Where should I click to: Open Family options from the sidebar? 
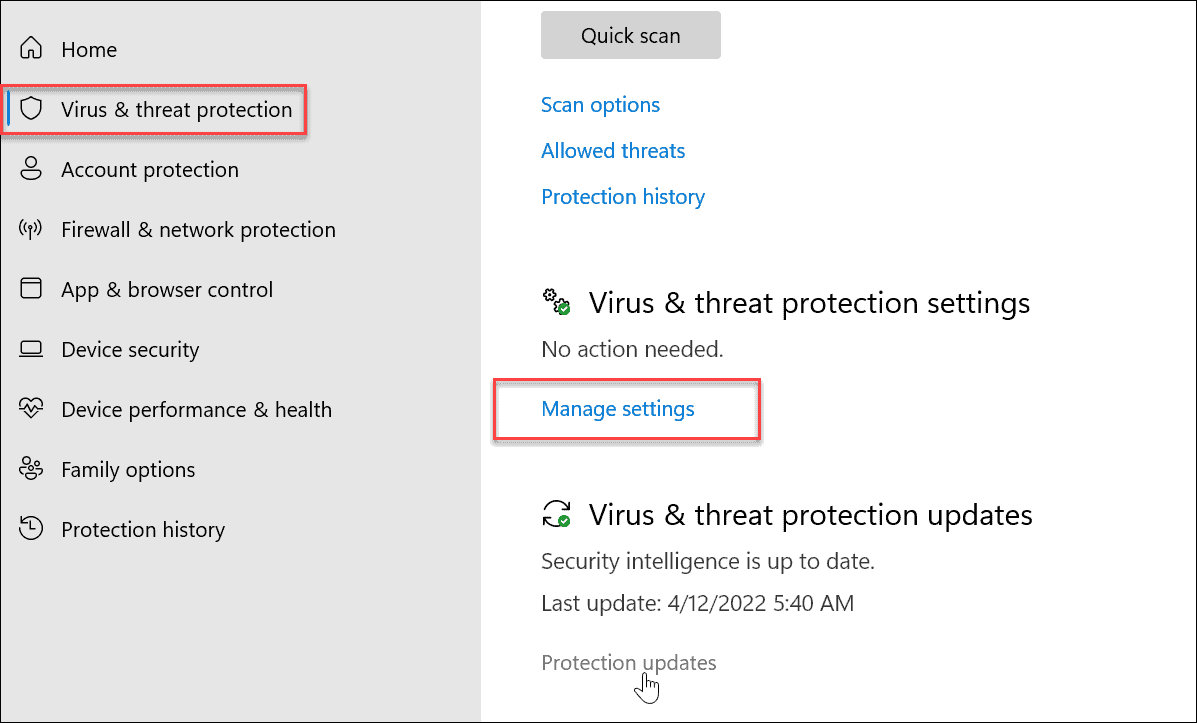click(x=127, y=469)
